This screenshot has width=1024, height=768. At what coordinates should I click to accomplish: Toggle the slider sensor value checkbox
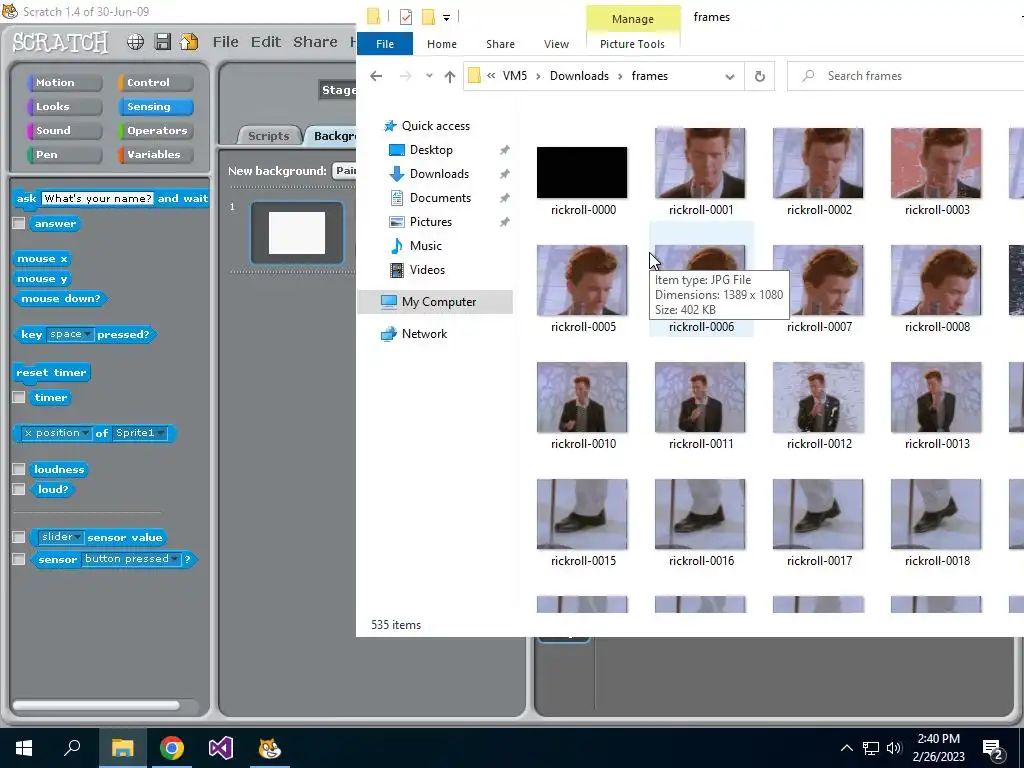click(19, 537)
